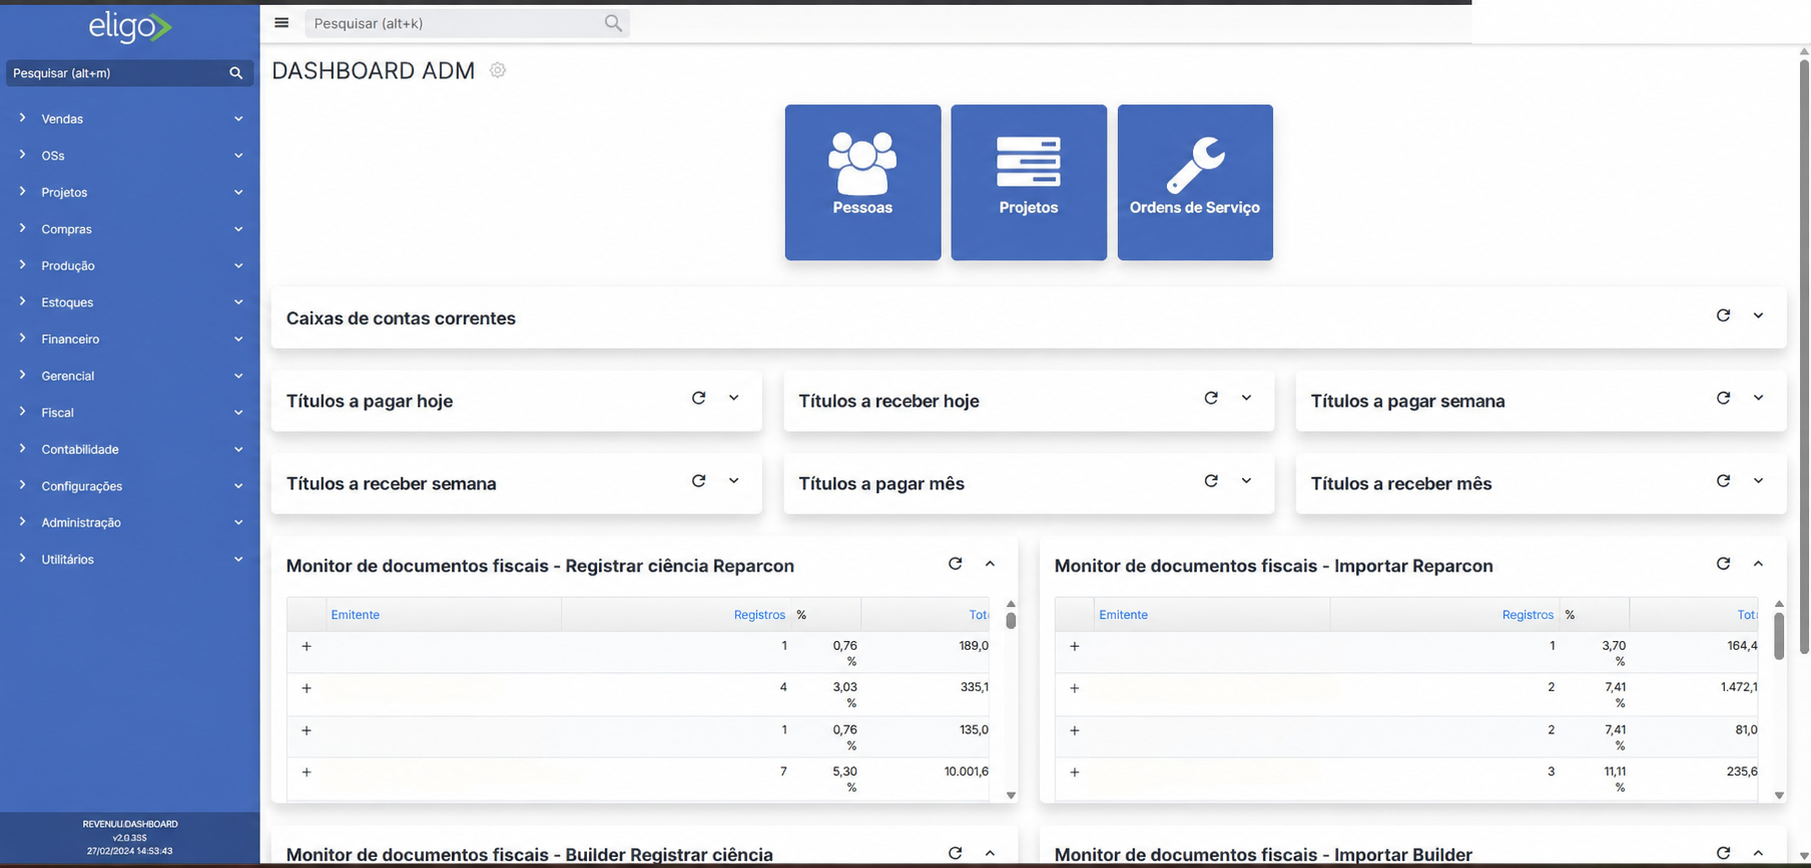Refresh the Títulos a pagar semana panel

pyautogui.click(x=1723, y=398)
